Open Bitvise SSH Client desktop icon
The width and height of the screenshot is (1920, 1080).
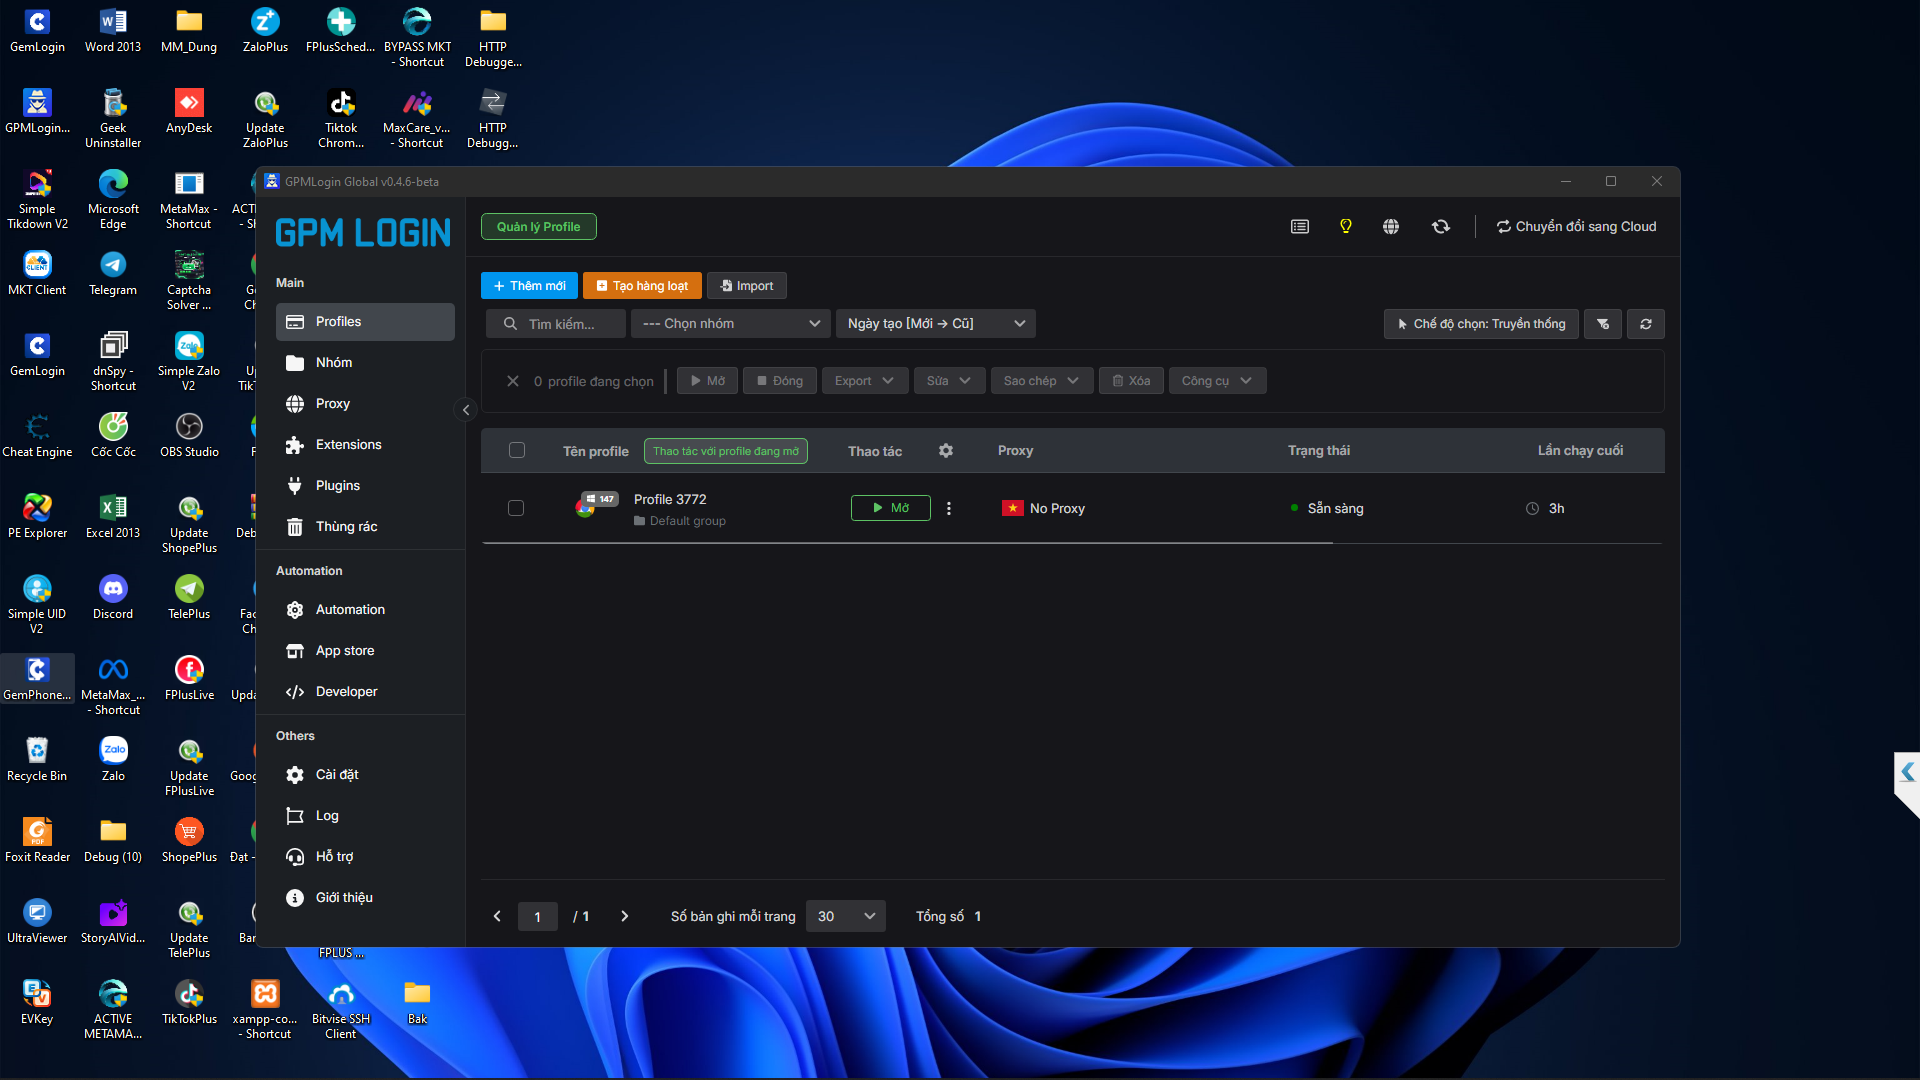pyautogui.click(x=341, y=1009)
